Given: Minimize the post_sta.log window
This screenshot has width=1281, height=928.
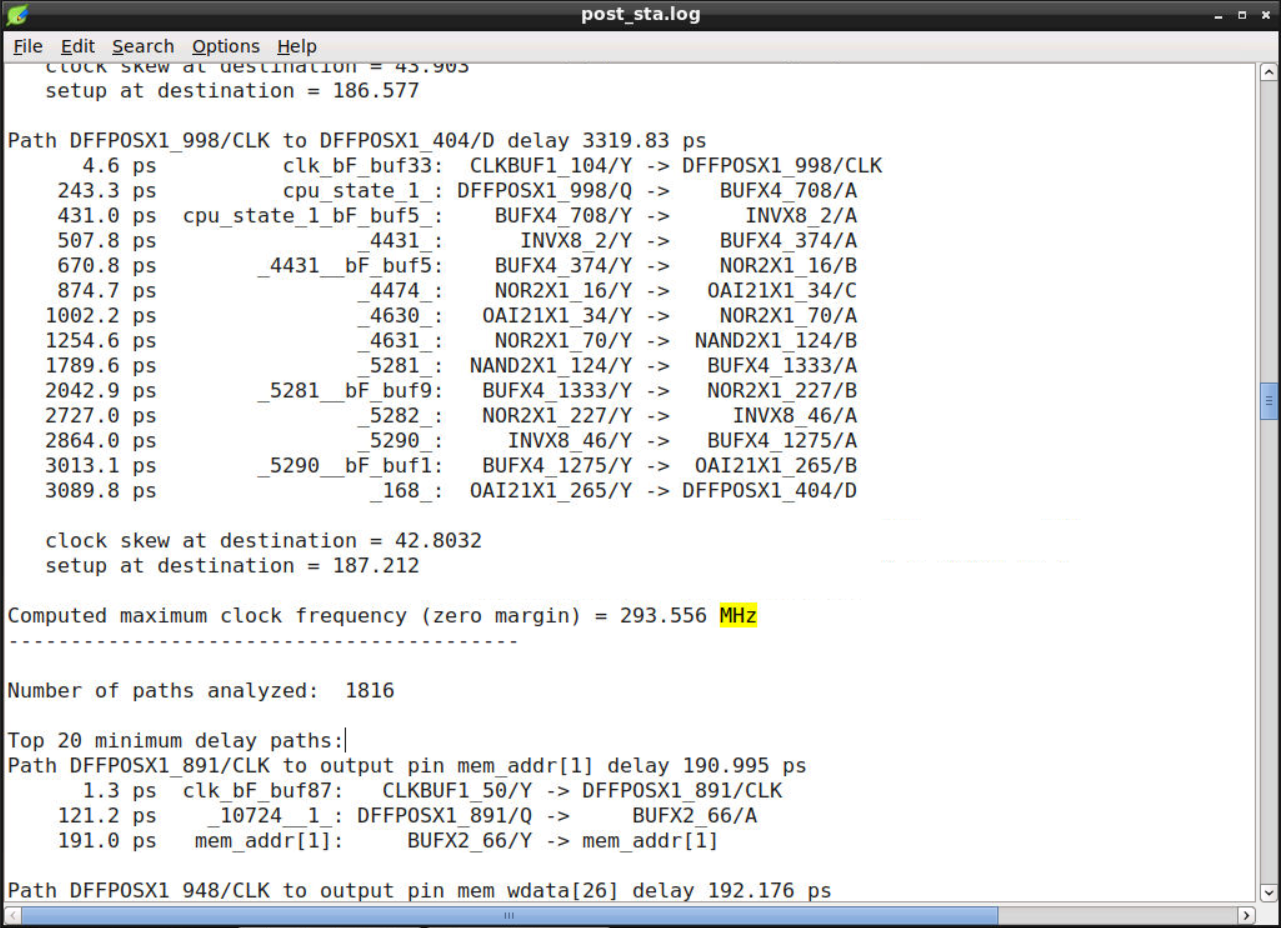Looking at the screenshot, I should coord(1217,15).
